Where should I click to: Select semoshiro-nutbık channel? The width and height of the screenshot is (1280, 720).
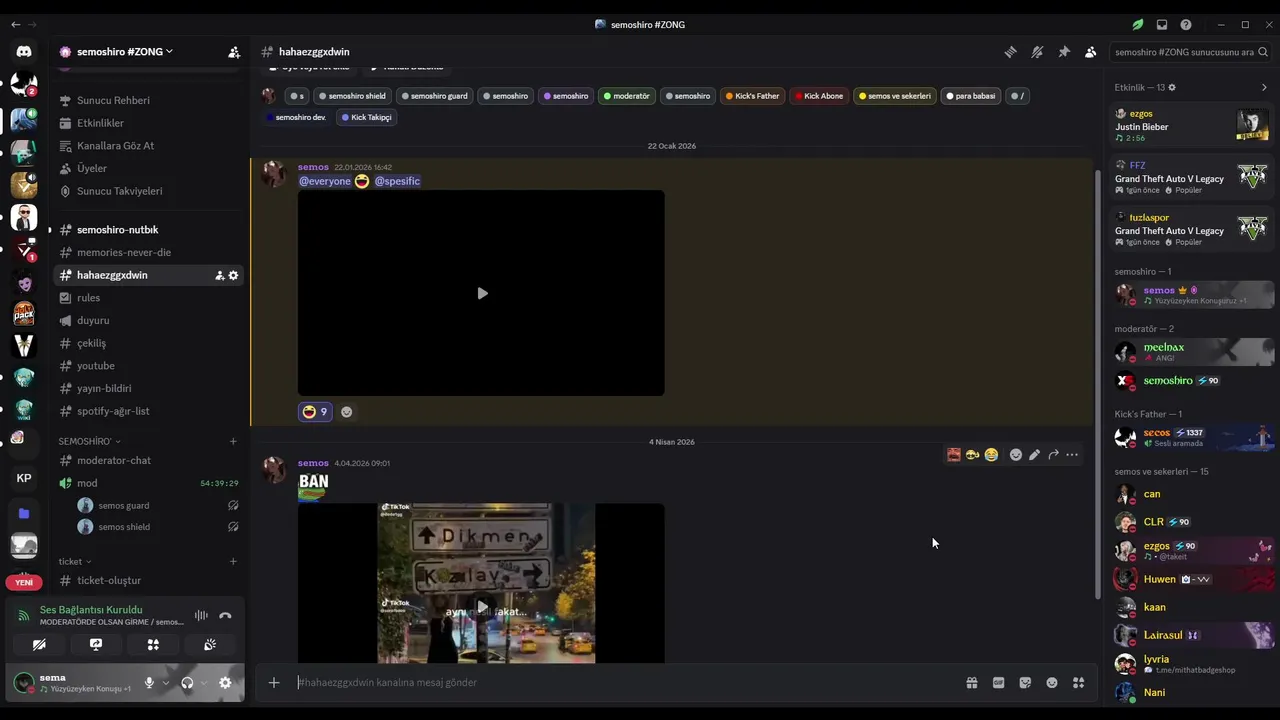pos(148,230)
